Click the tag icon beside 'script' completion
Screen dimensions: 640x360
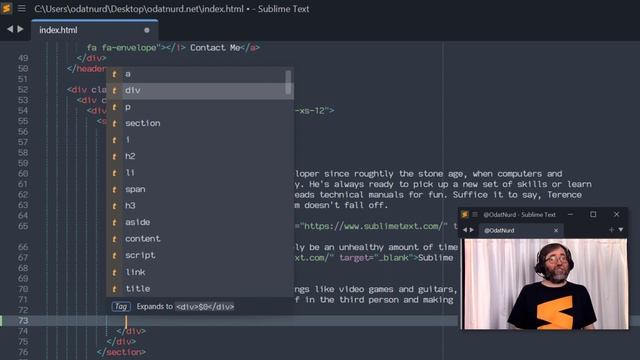pyautogui.click(x=115, y=256)
